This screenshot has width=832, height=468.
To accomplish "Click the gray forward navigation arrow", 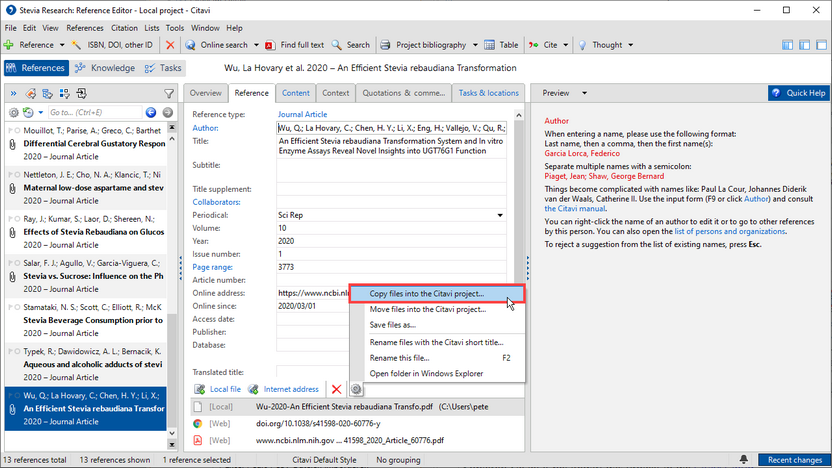I will [x=168, y=112].
